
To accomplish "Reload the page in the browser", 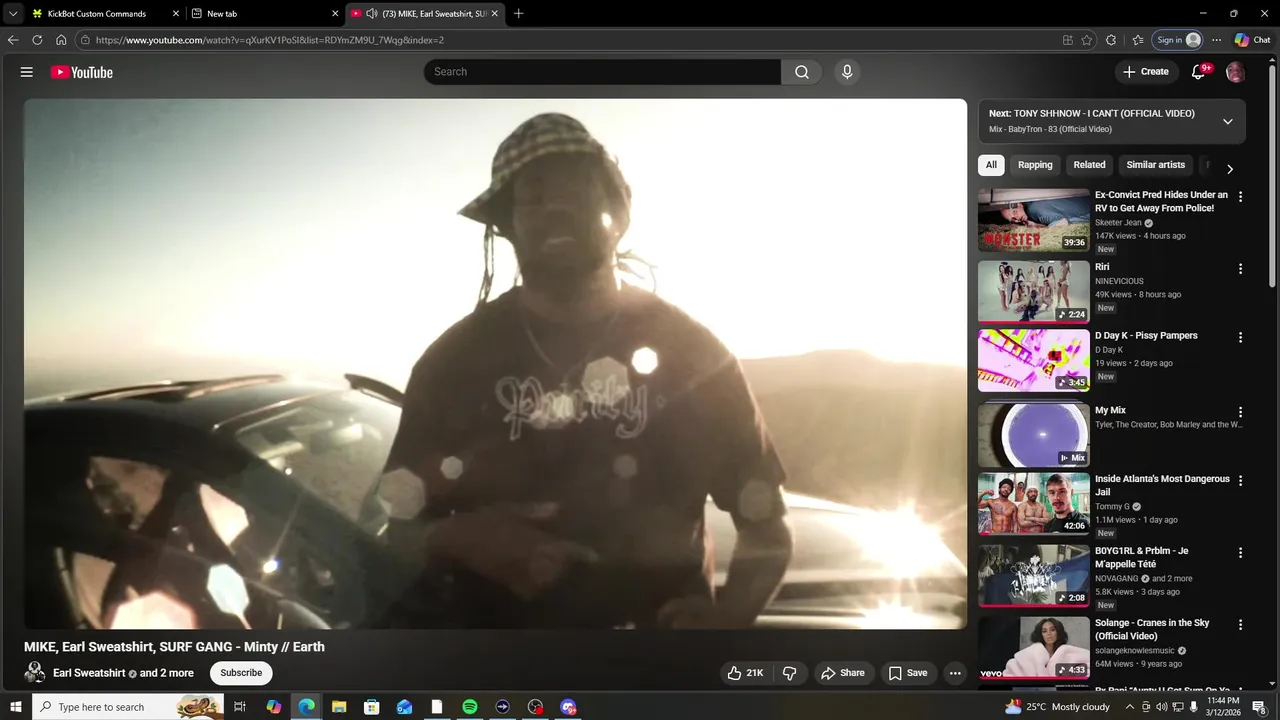I will point(37,40).
